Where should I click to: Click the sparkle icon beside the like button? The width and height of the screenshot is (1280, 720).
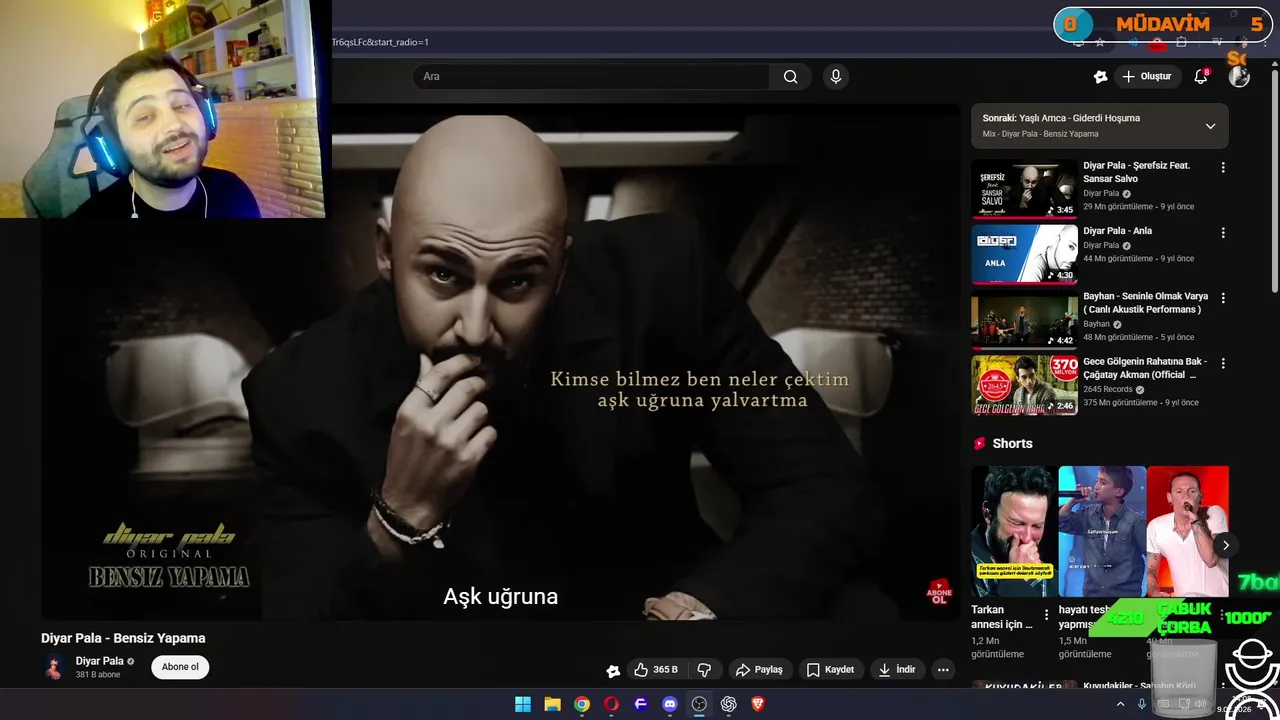(613, 671)
